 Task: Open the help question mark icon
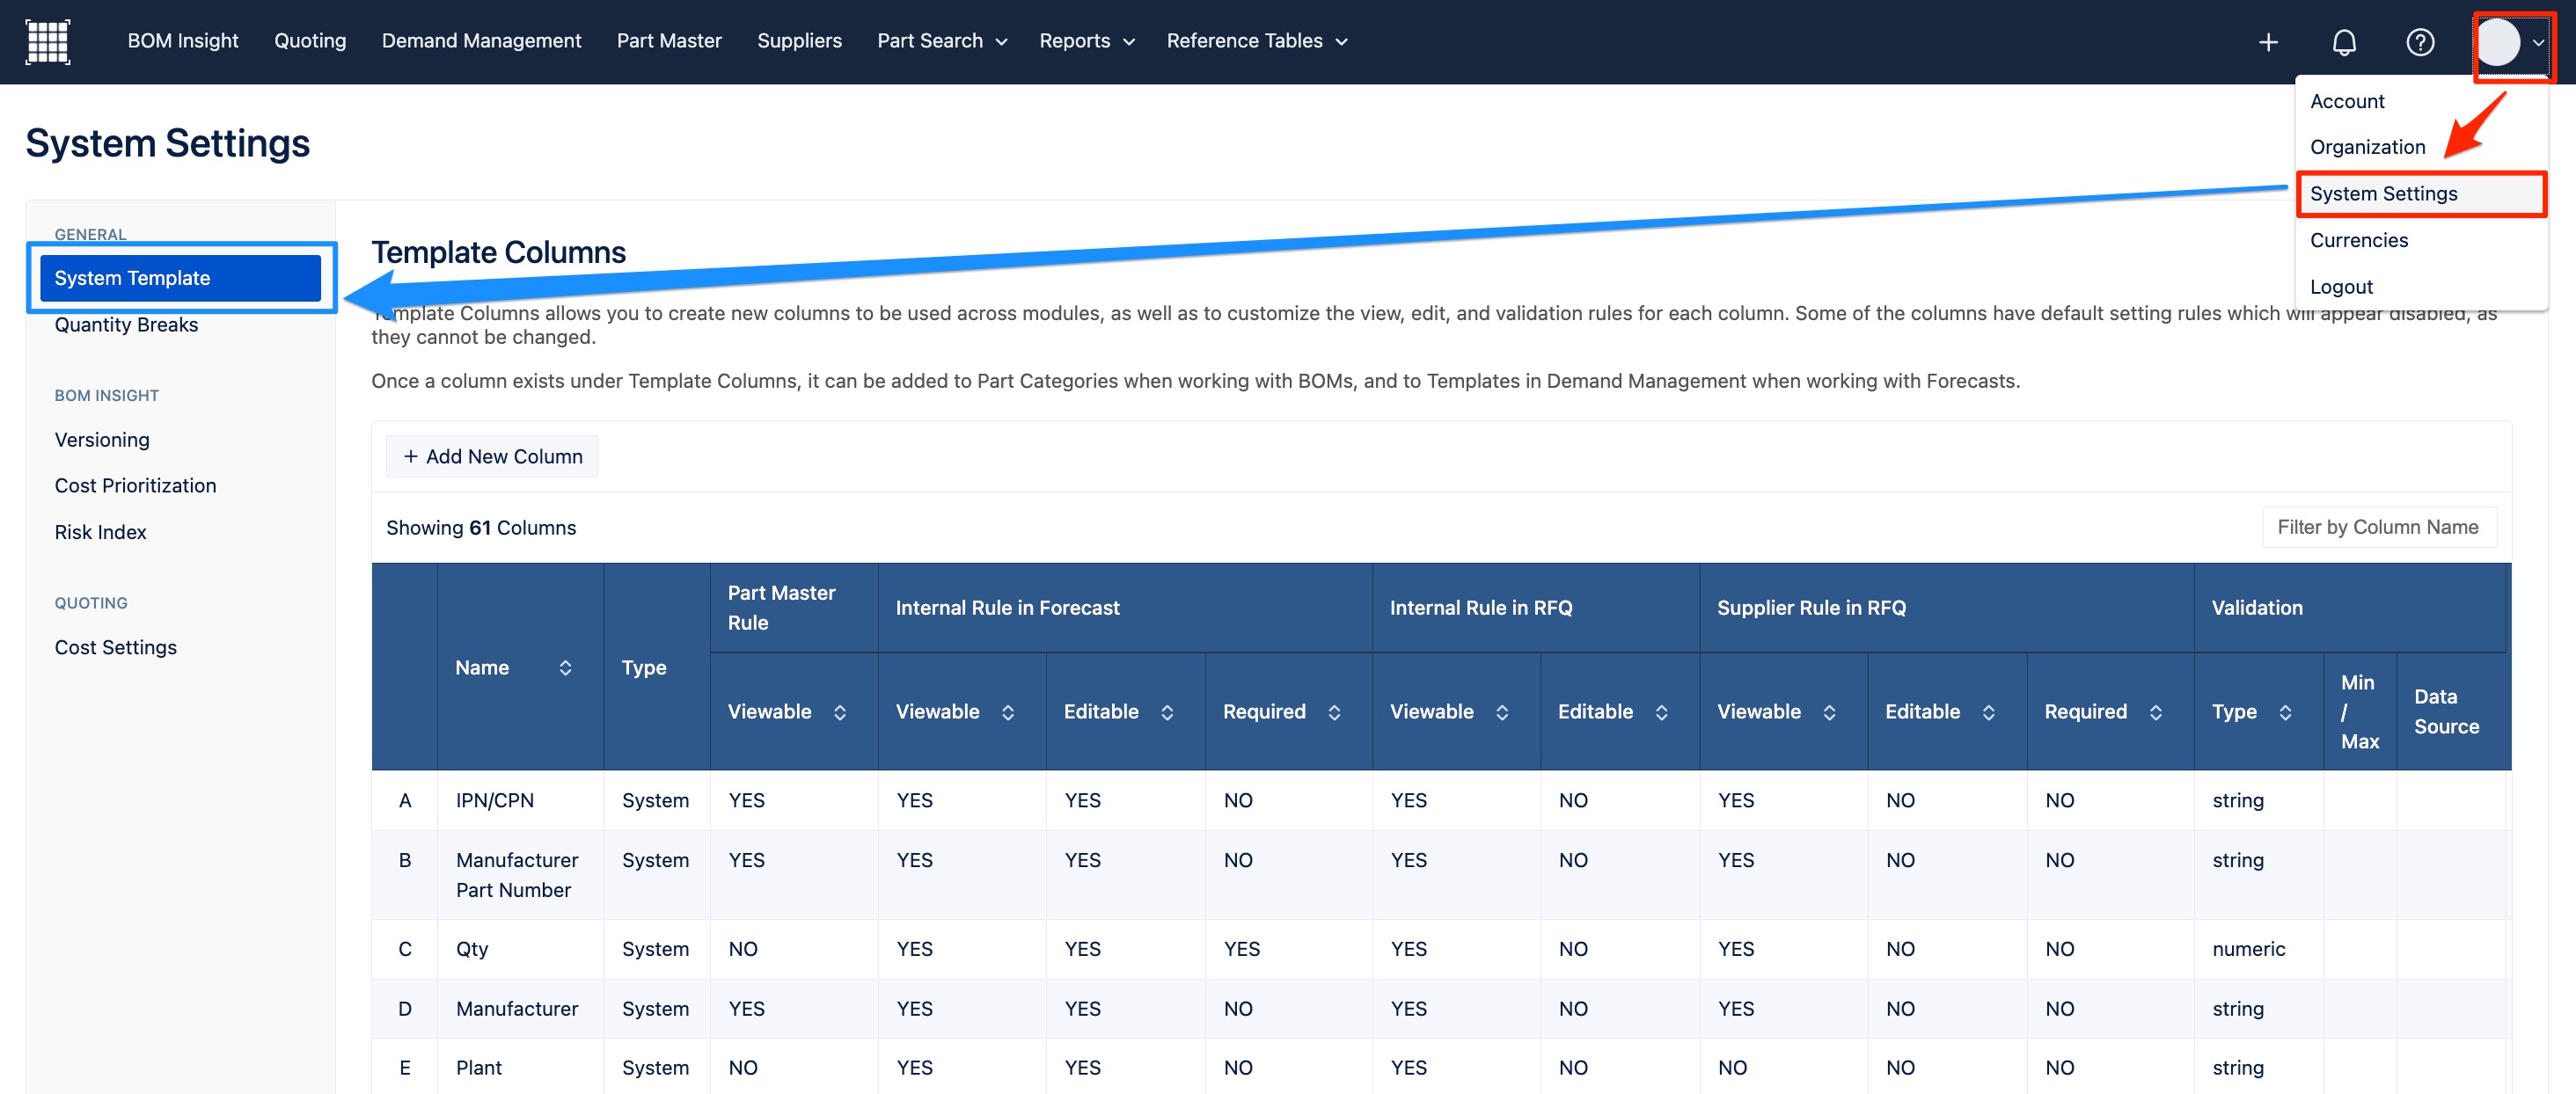tap(2419, 42)
